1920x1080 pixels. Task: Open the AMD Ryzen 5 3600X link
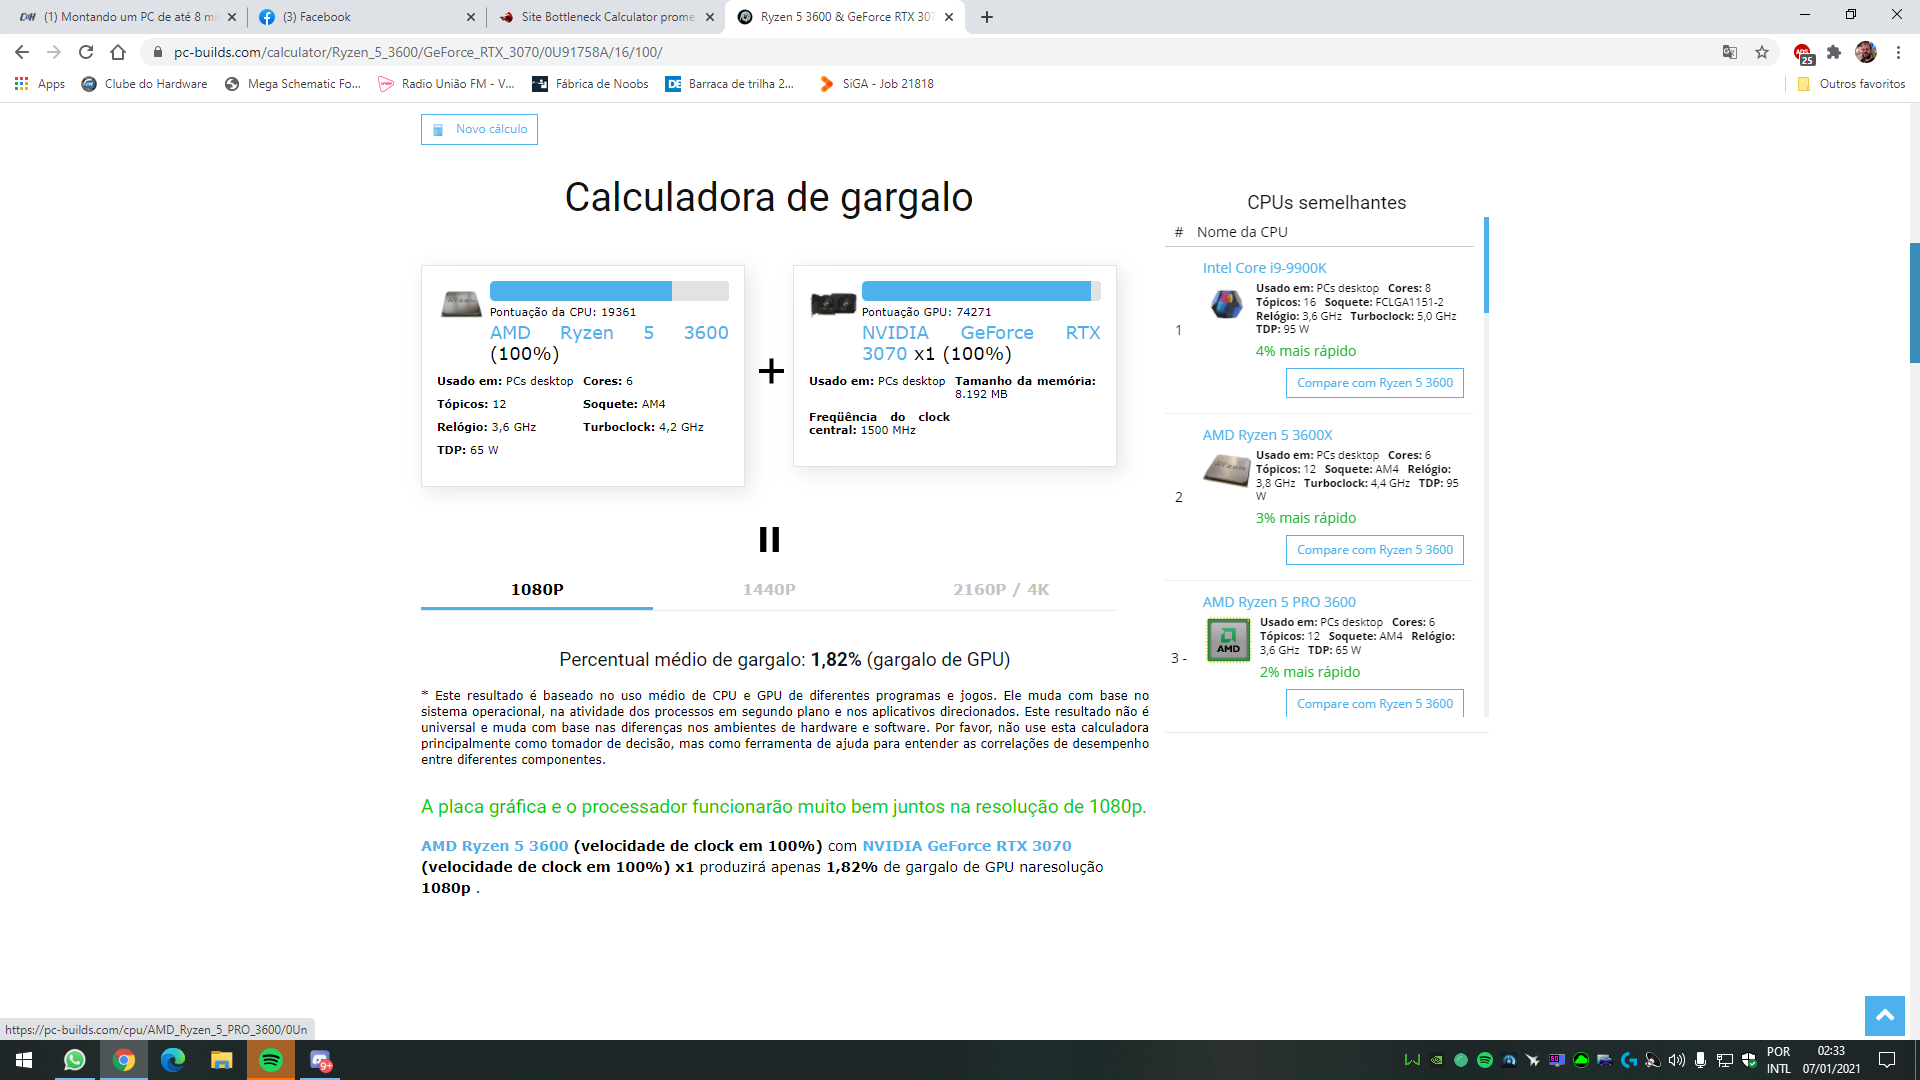coord(1267,435)
